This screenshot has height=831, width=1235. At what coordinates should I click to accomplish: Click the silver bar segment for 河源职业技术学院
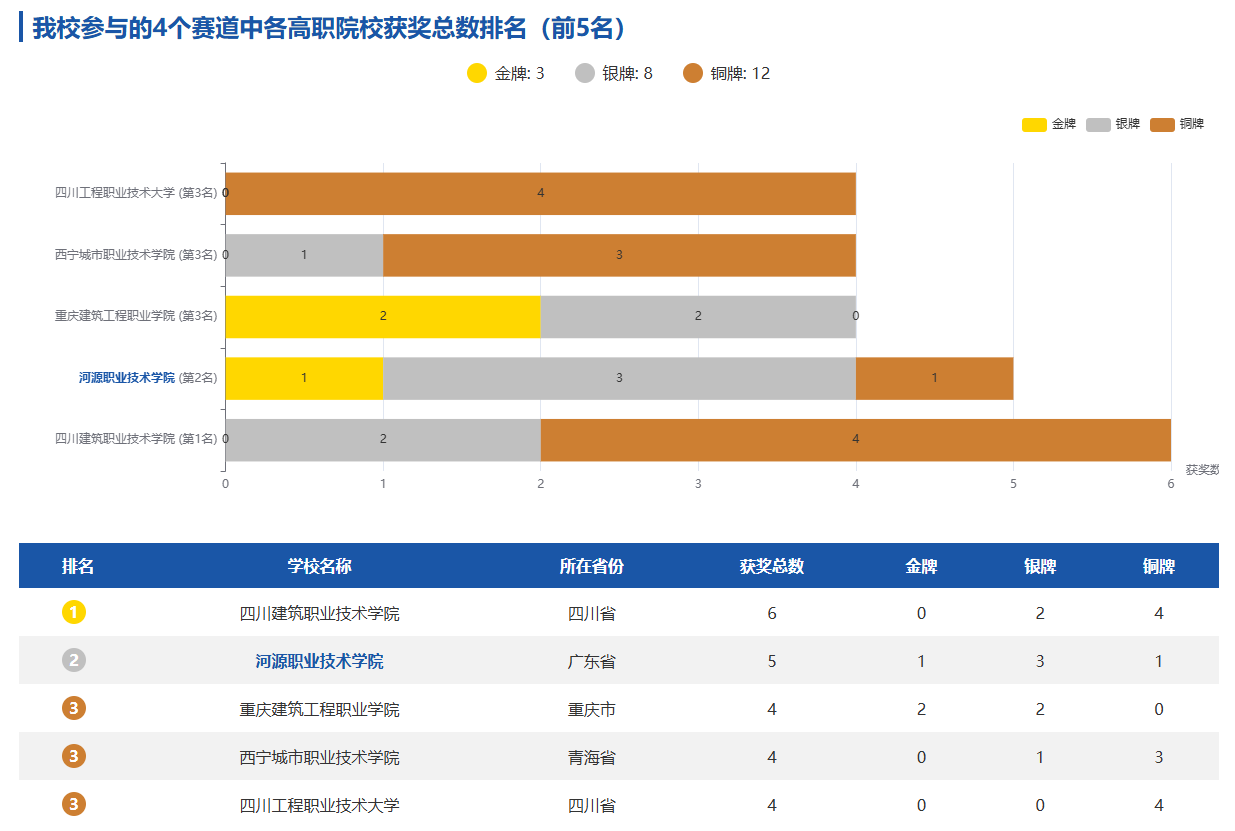619,378
